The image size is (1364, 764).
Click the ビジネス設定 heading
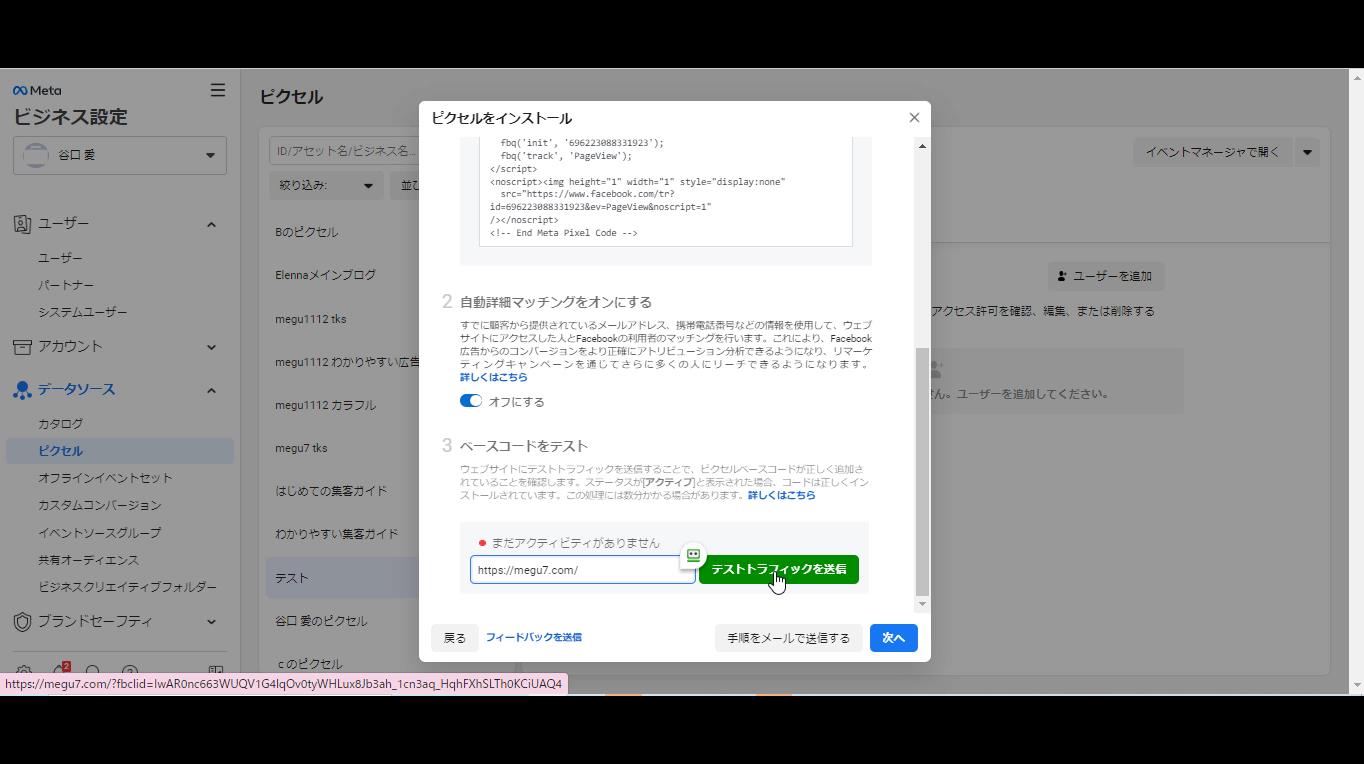pyautogui.click(x=70, y=117)
